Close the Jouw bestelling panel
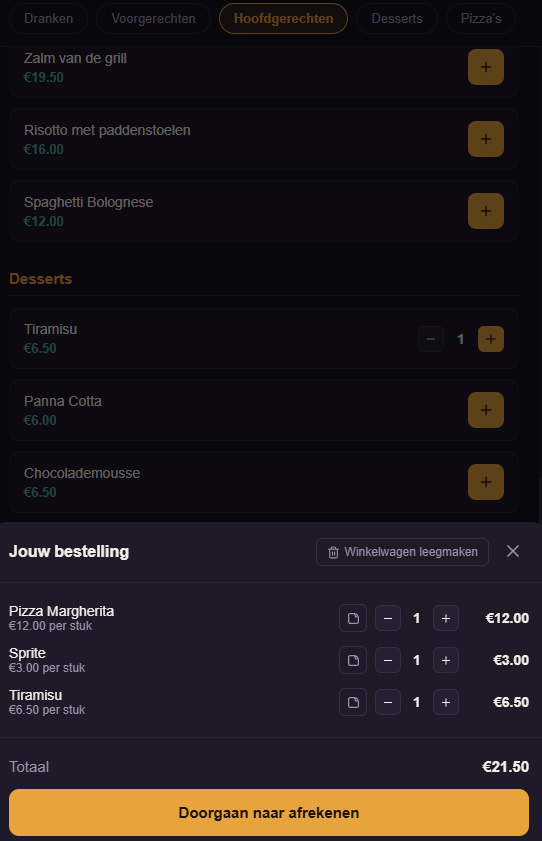The image size is (542, 841). click(513, 551)
